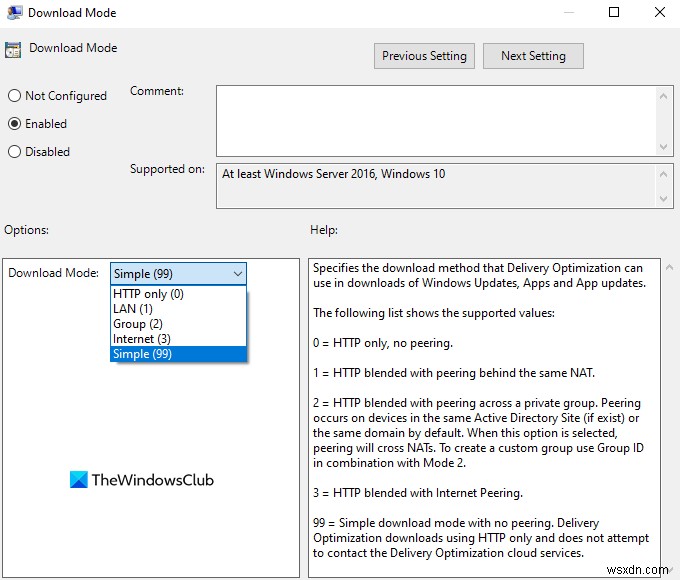Click '3 = HTTP blended with Internet Peering.' text
Viewport: 680px width, 580px height.
tap(418, 493)
